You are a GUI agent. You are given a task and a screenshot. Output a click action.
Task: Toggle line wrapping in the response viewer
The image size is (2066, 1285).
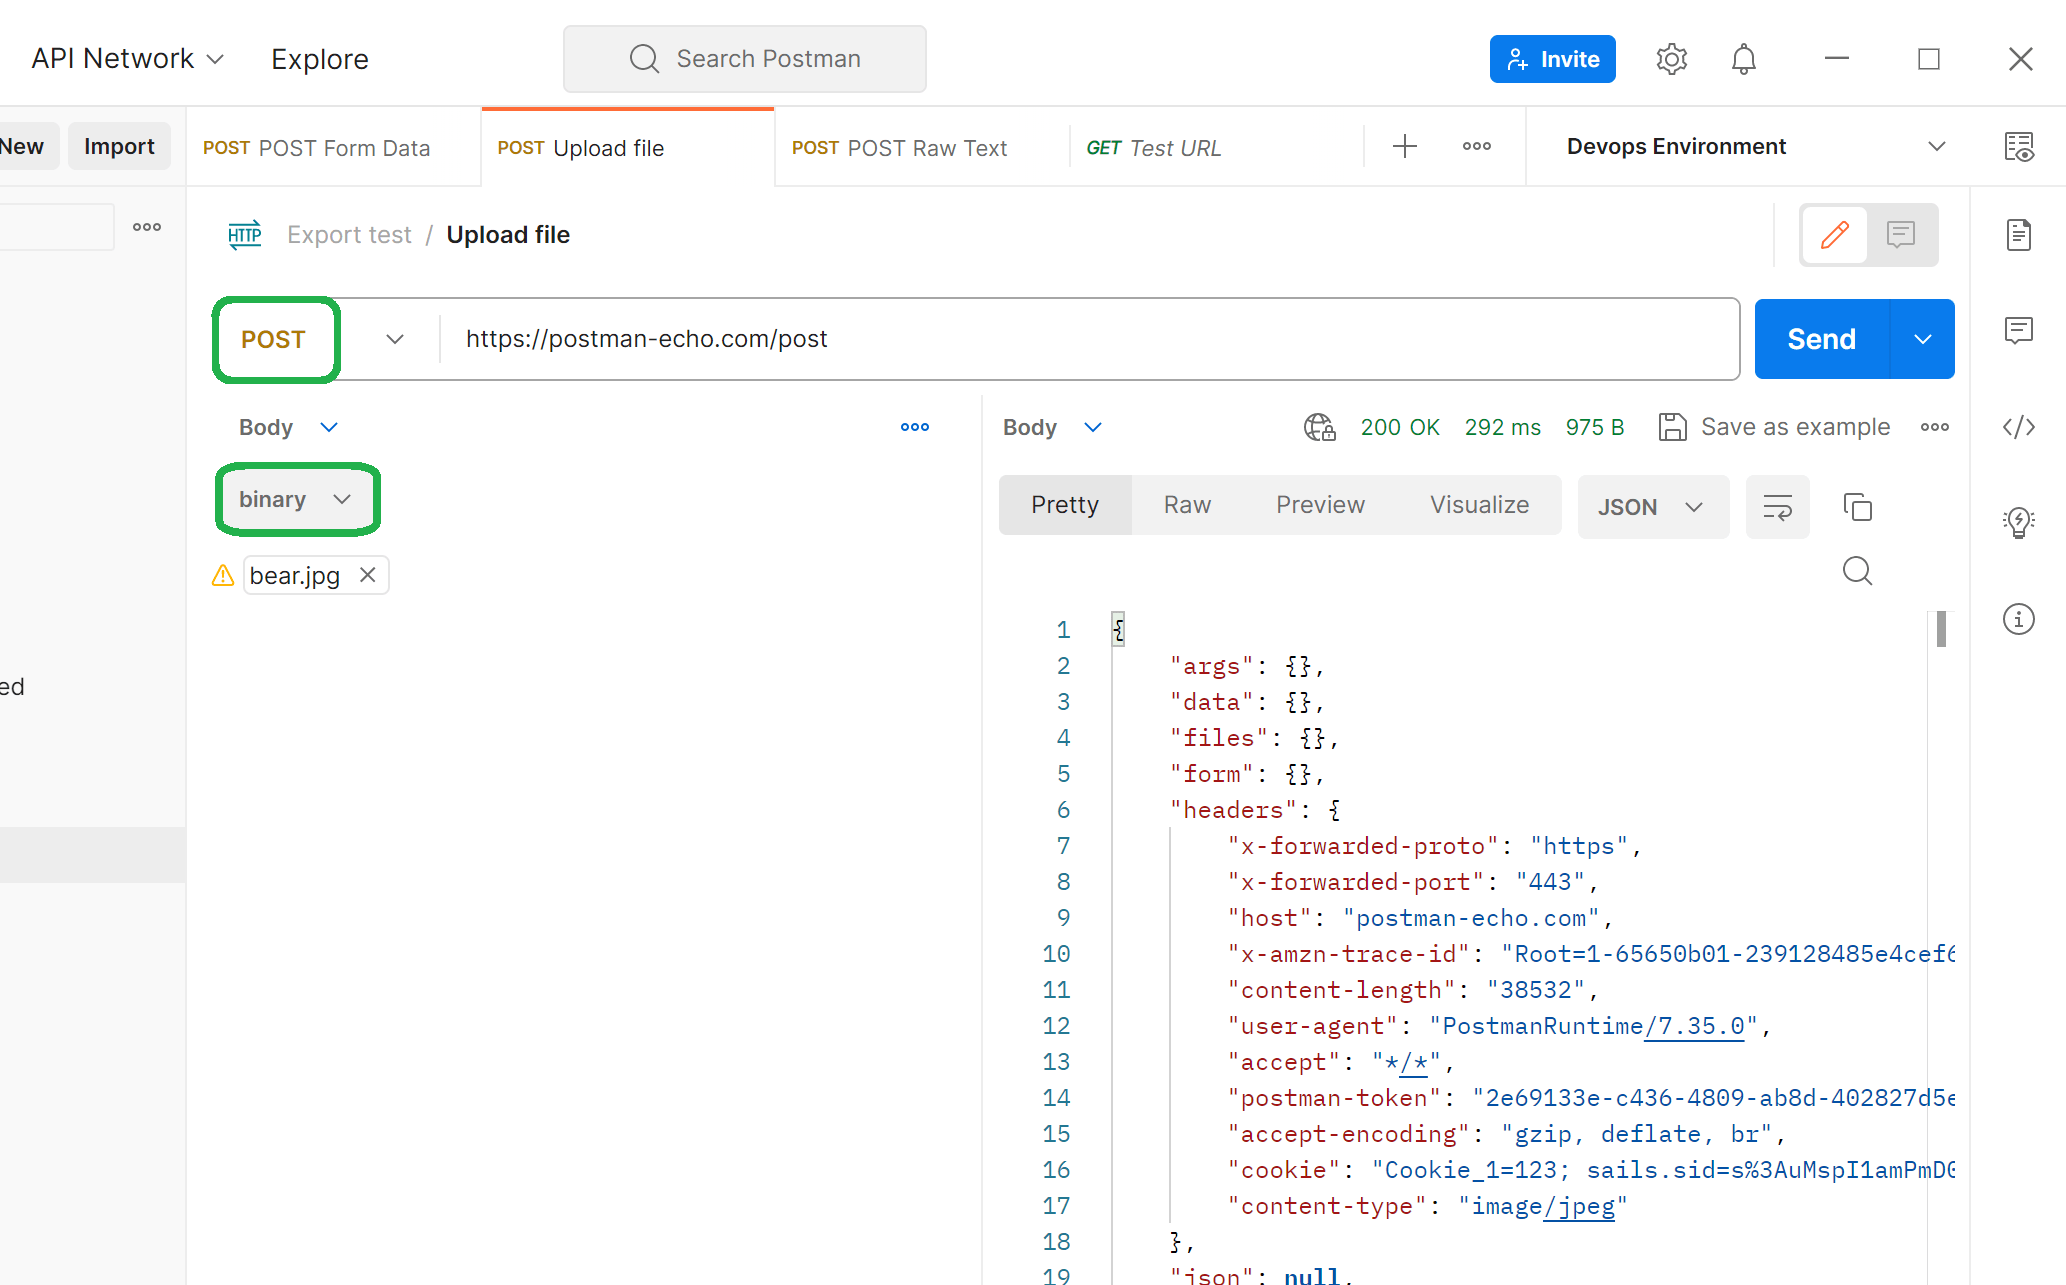pyautogui.click(x=1777, y=507)
